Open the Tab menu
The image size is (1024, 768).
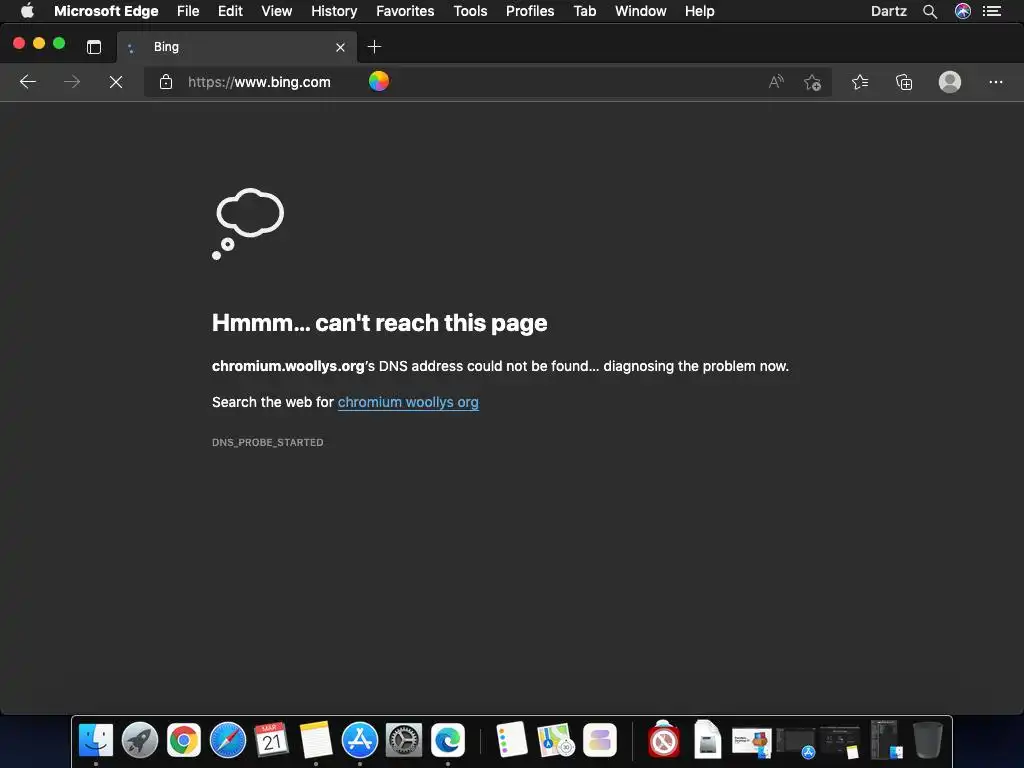[584, 11]
